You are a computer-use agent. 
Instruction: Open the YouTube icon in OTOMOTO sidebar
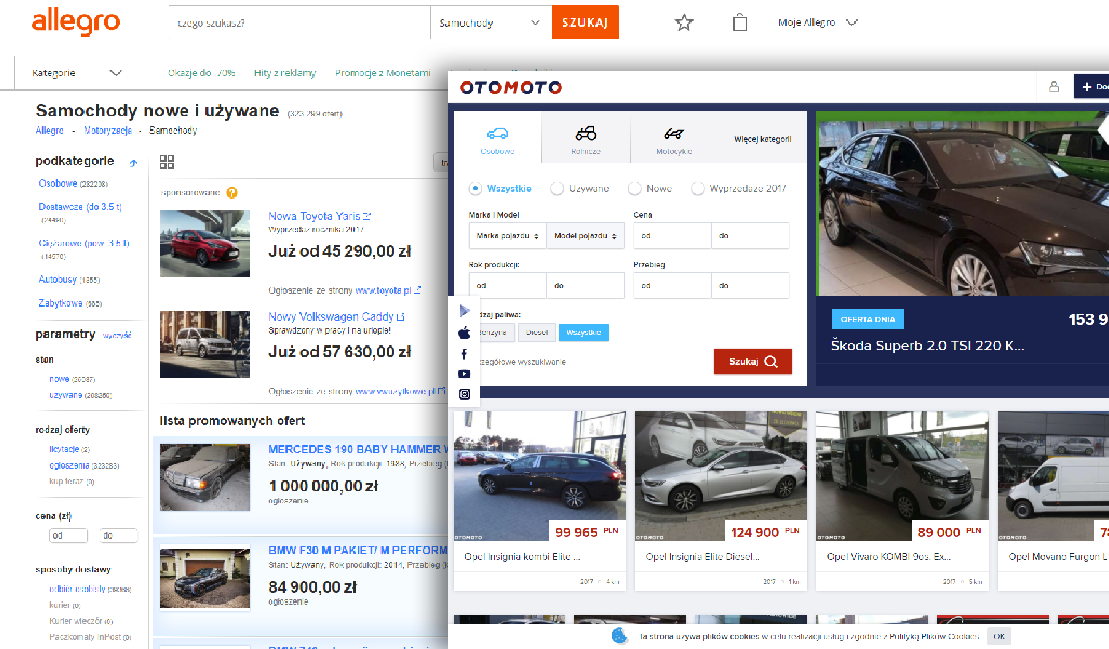464,374
